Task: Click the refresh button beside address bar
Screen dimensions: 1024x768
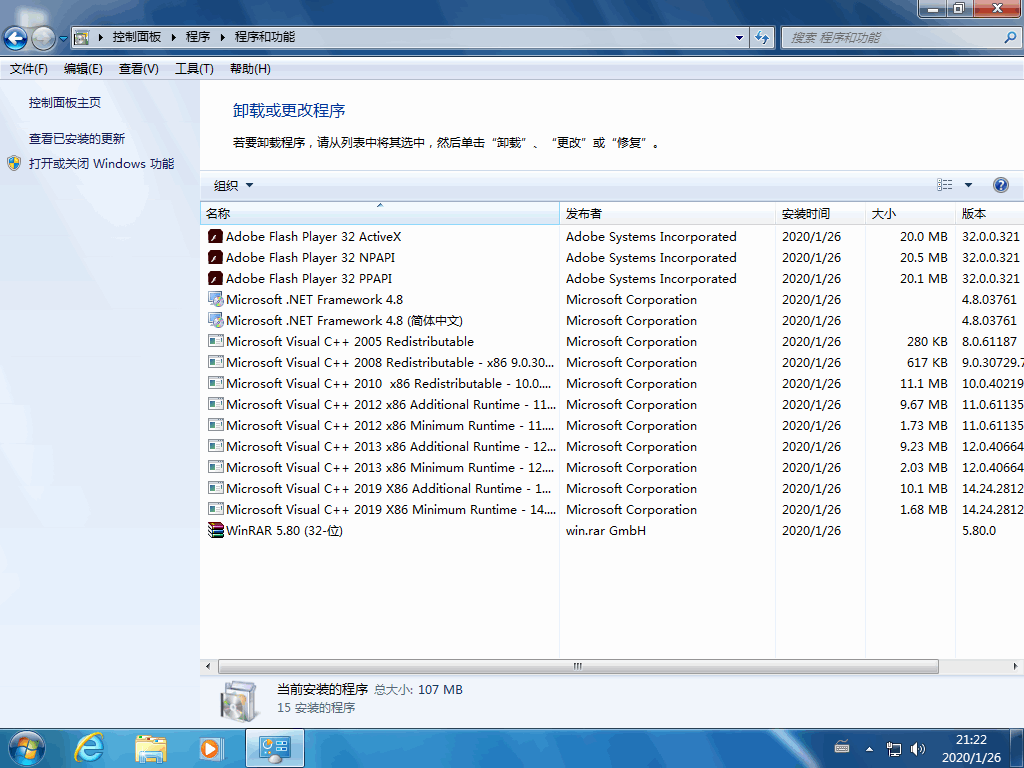Action: coord(762,37)
